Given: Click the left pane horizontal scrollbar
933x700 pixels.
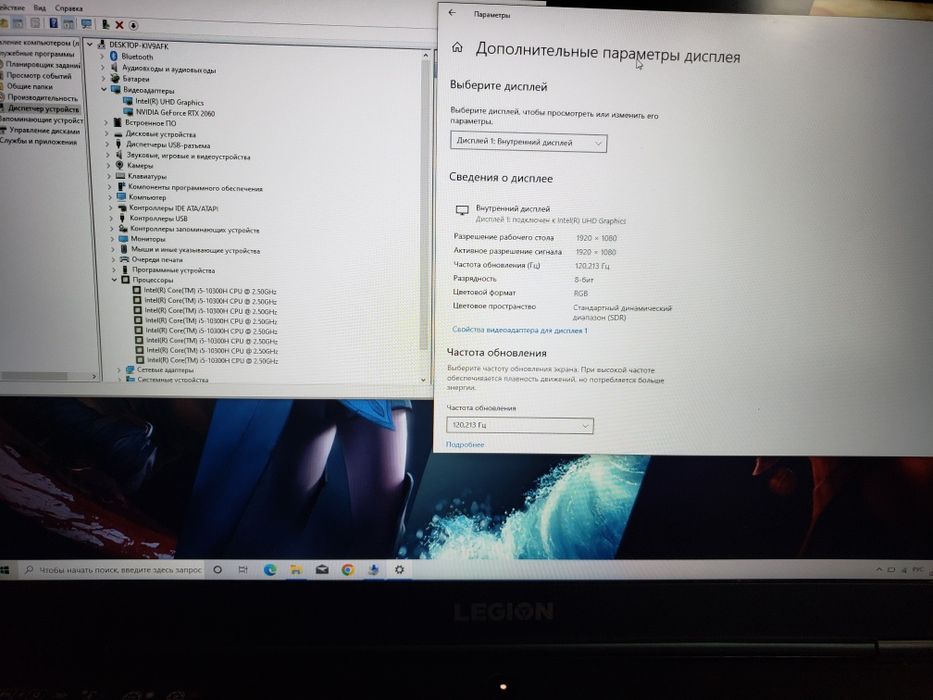Looking at the screenshot, I should [33, 376].
